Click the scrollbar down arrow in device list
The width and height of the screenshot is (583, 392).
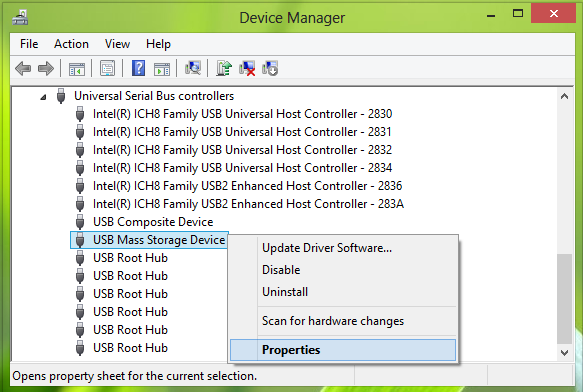tap(564, 352)
